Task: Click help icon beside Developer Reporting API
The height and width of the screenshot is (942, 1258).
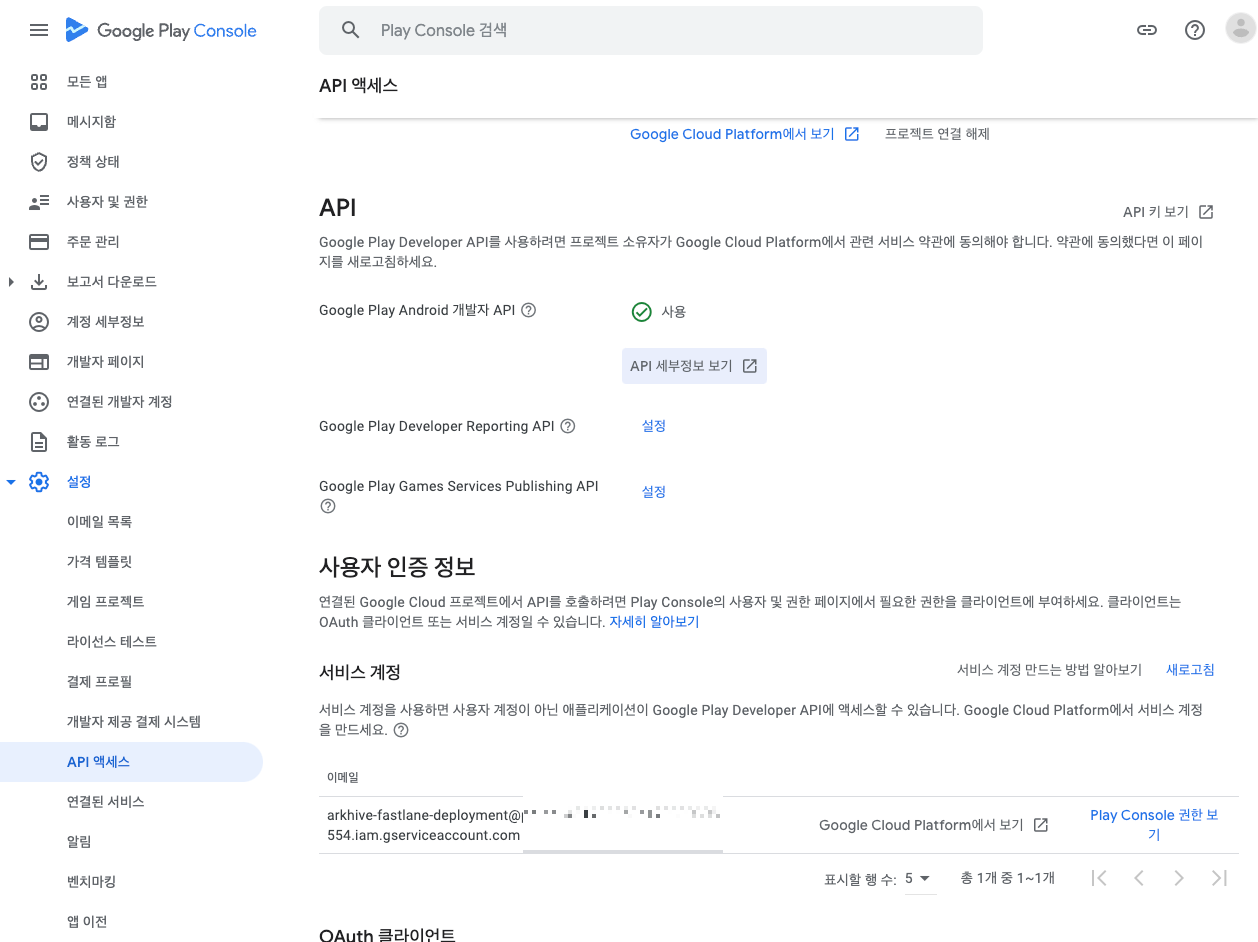Action: click(x=568, y=426)
